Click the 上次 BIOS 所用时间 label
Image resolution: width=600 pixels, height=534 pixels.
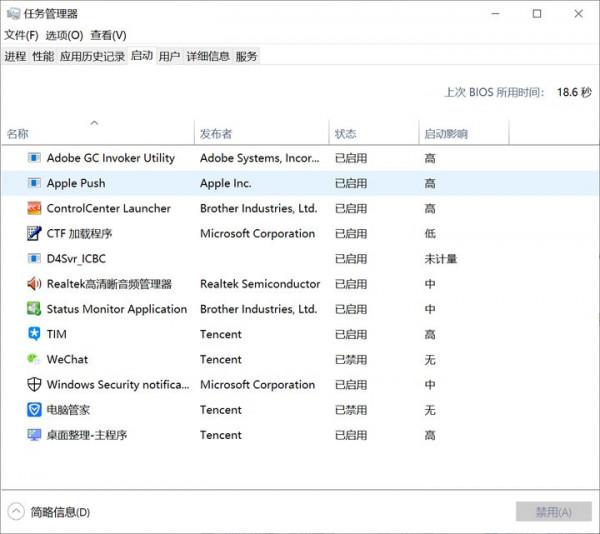click(x=494, y=92)
